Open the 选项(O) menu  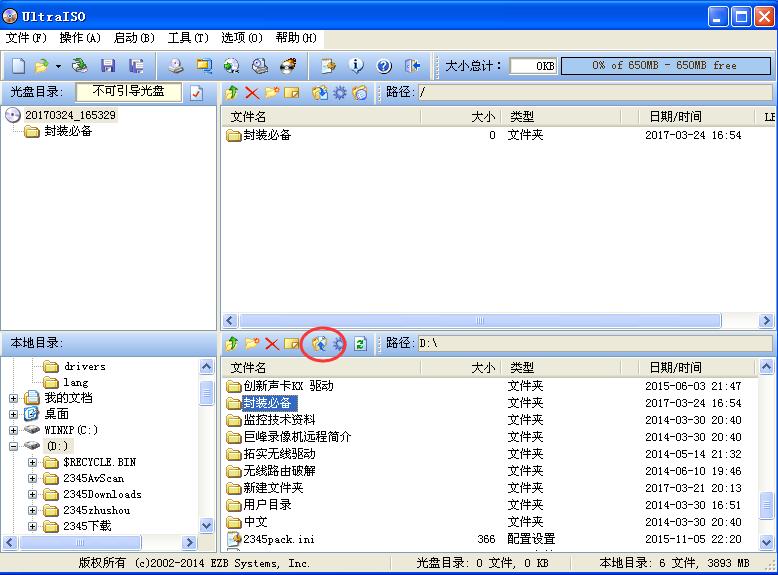(242, 38)
